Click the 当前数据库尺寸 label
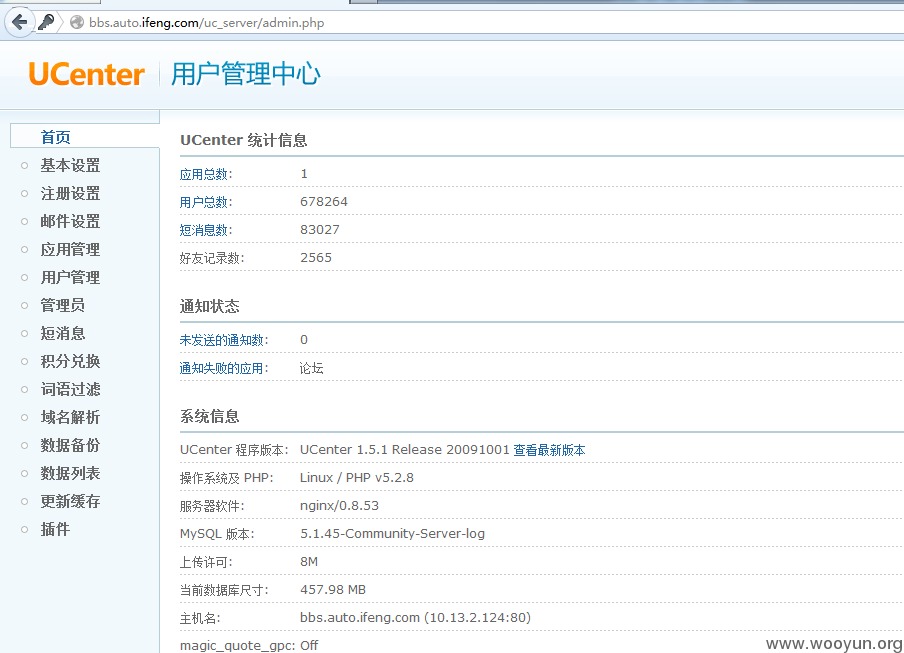The width and height of the screenshot is (904, 653). [x=224, y=590]
